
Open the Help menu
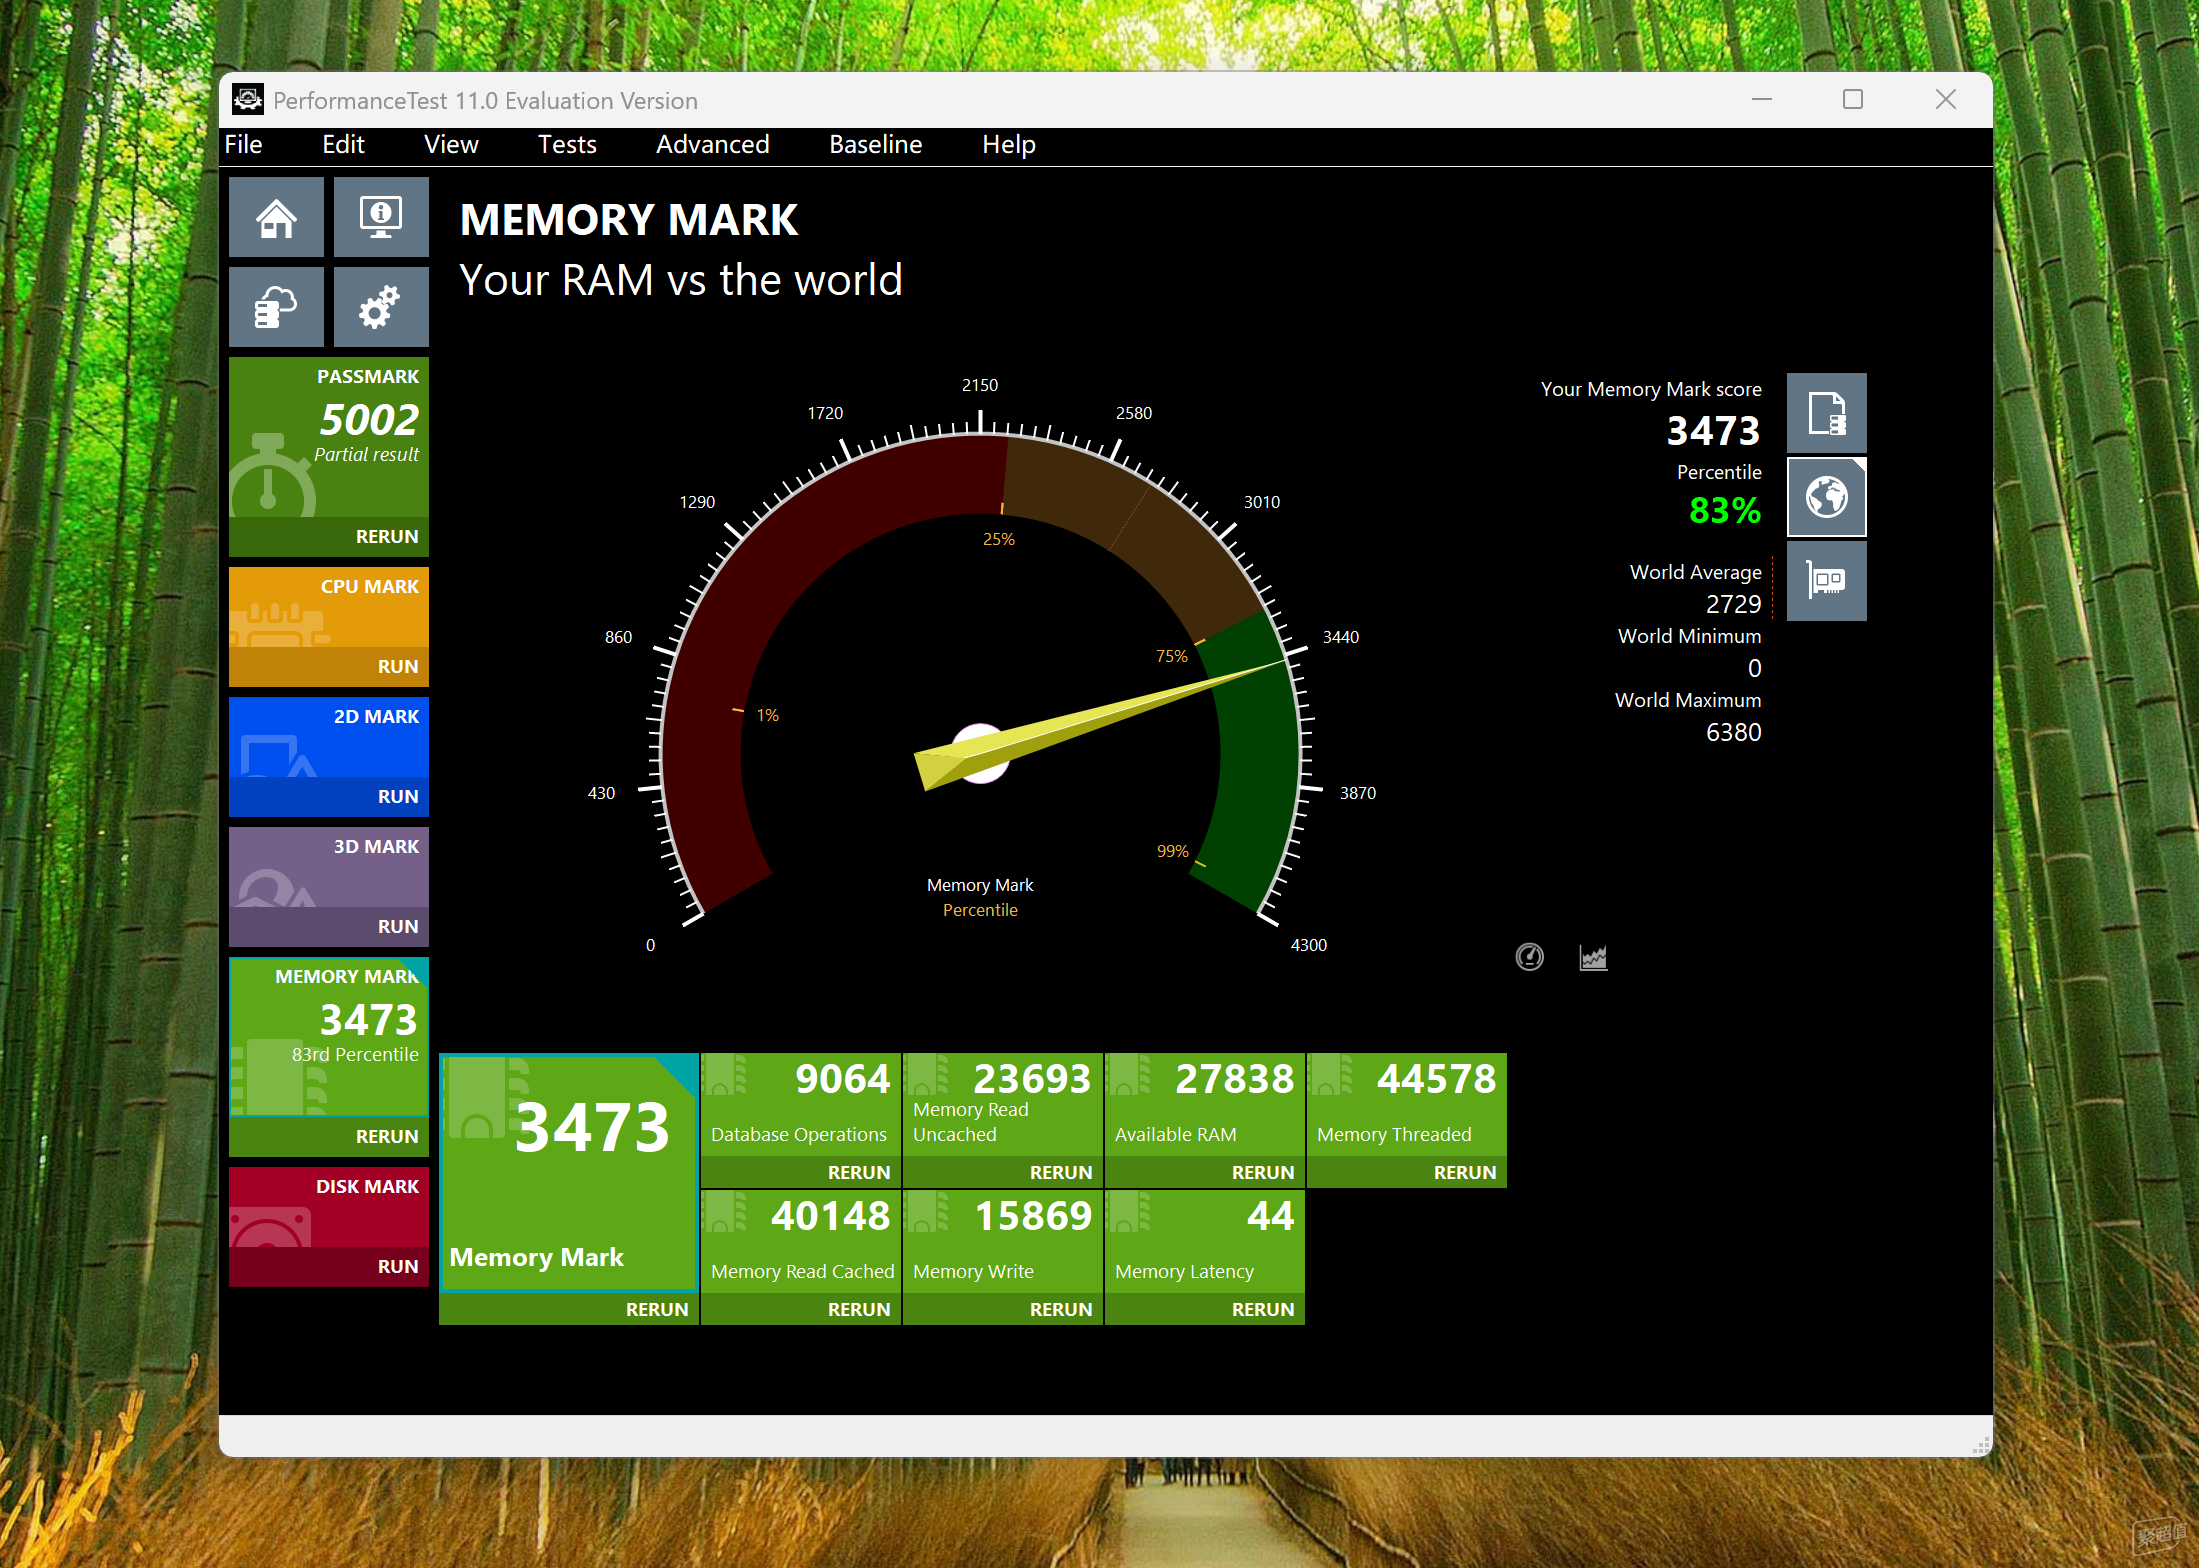[x=1008, y=145]
